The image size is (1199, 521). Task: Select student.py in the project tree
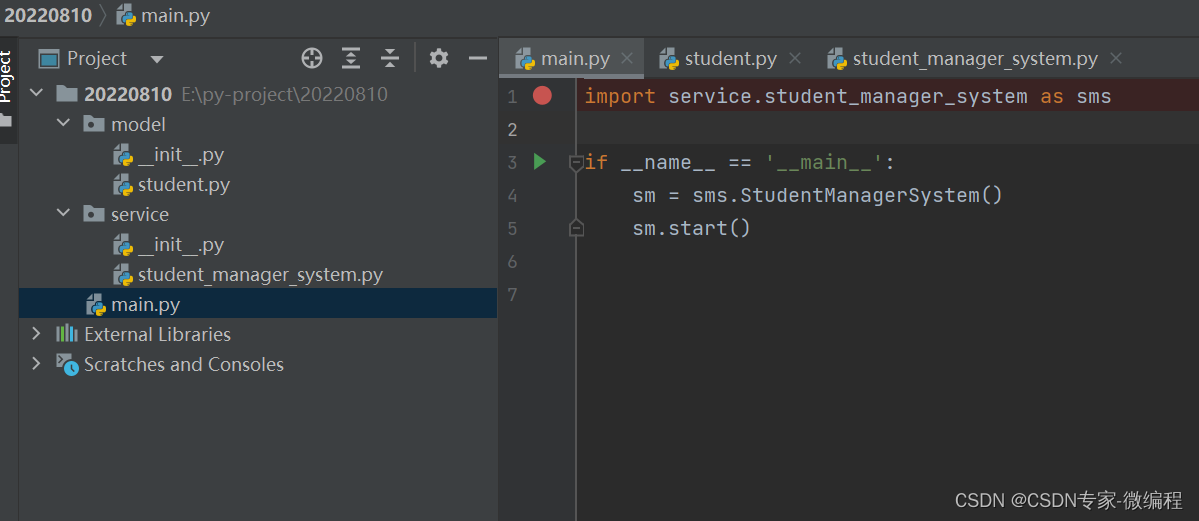(184, 185)
